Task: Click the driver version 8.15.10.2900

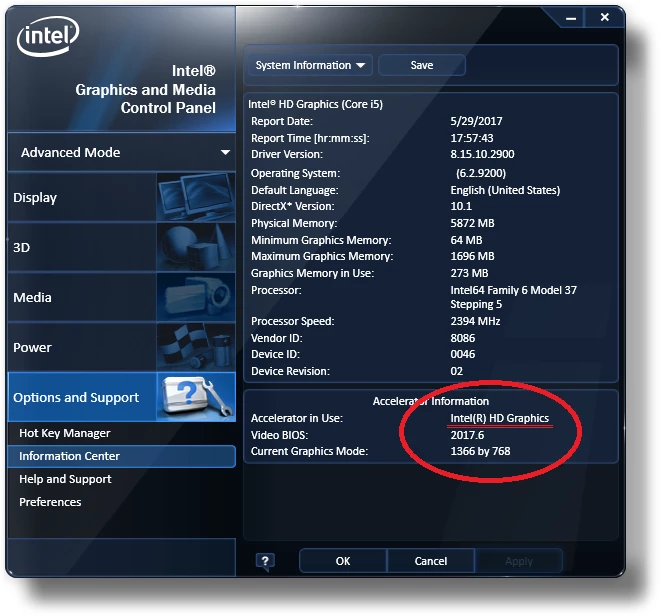Action: click(482, 154)
